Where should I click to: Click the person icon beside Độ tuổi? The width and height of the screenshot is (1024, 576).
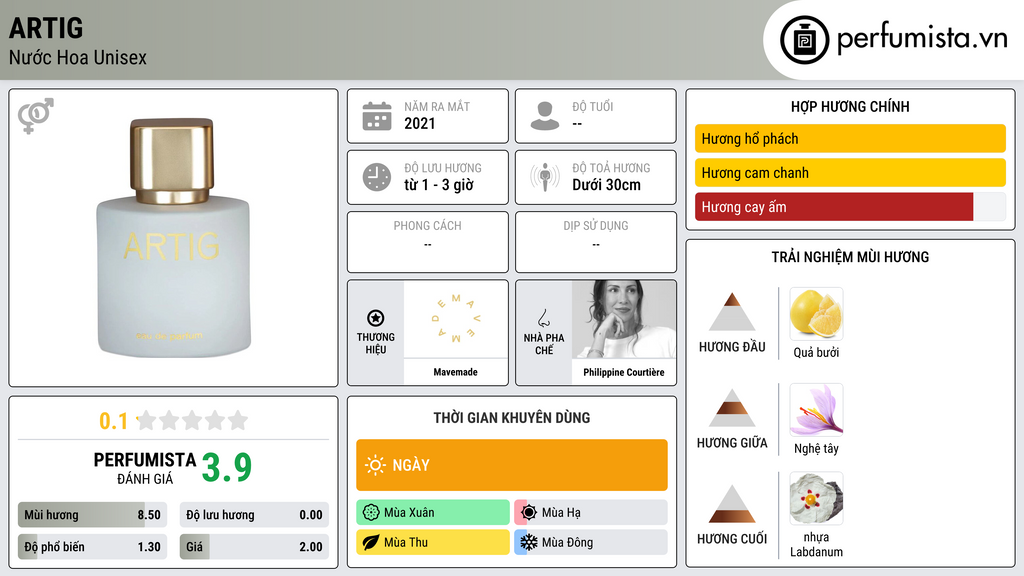(x=545, y=116)
